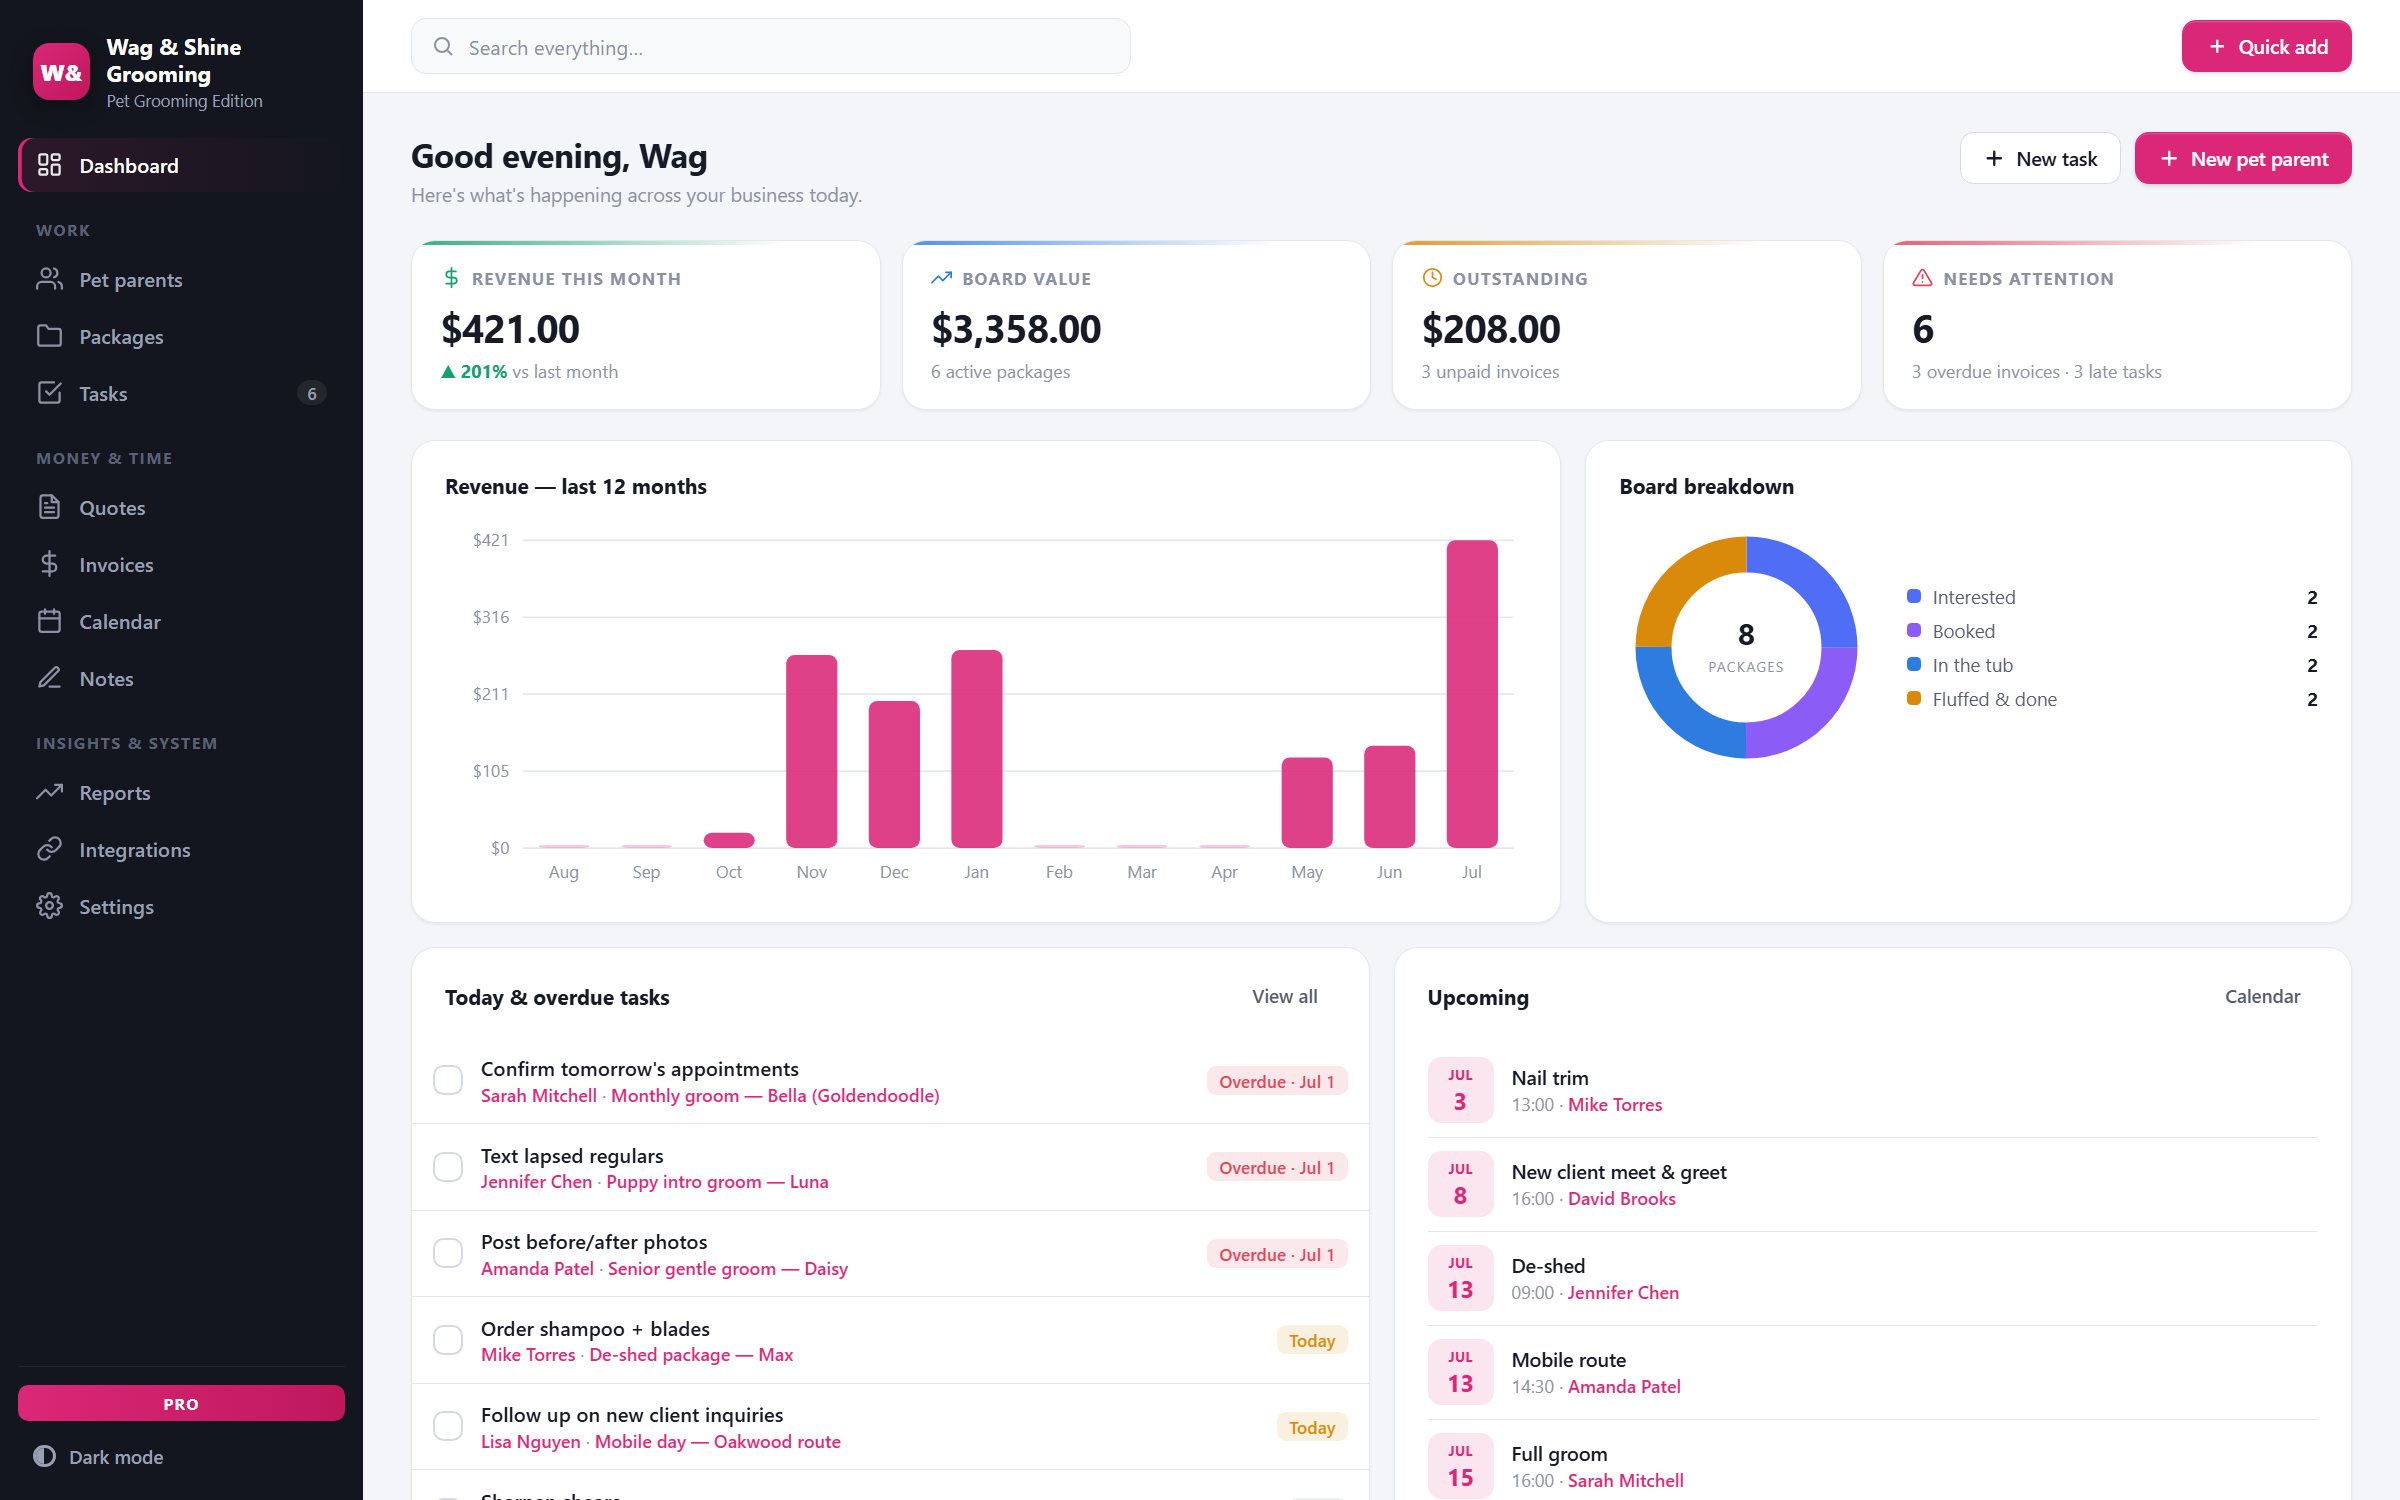The width and height of the screenshot is (2400, 1500).
Task: Click the PRO upgrade button
Action: tap(181, 1403)
